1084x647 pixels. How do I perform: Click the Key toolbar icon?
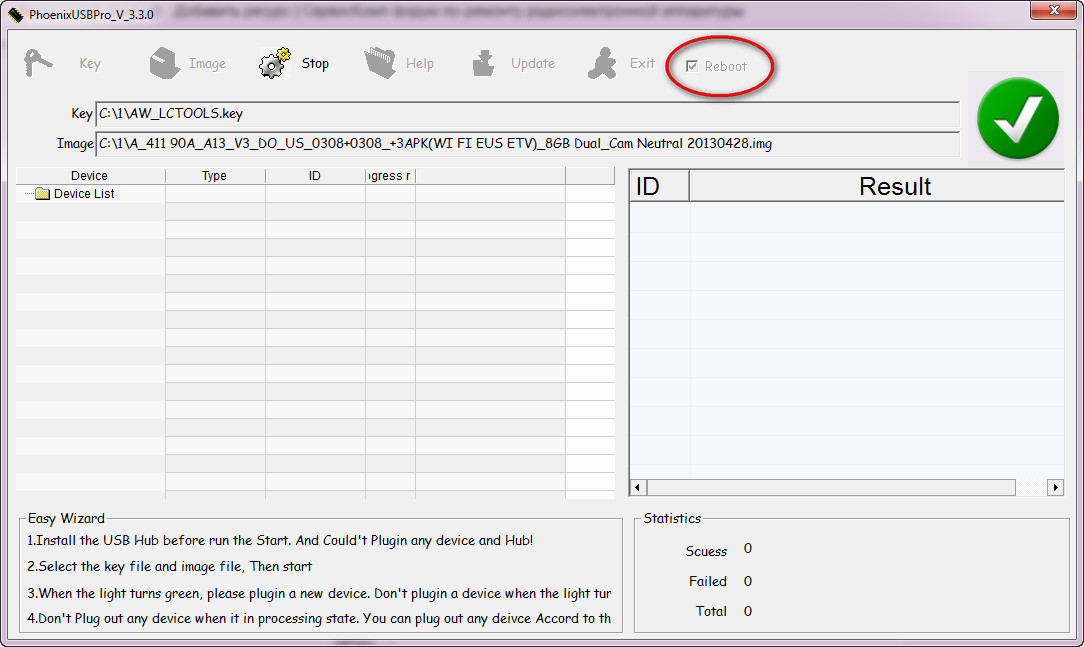[x=37, y=63]
